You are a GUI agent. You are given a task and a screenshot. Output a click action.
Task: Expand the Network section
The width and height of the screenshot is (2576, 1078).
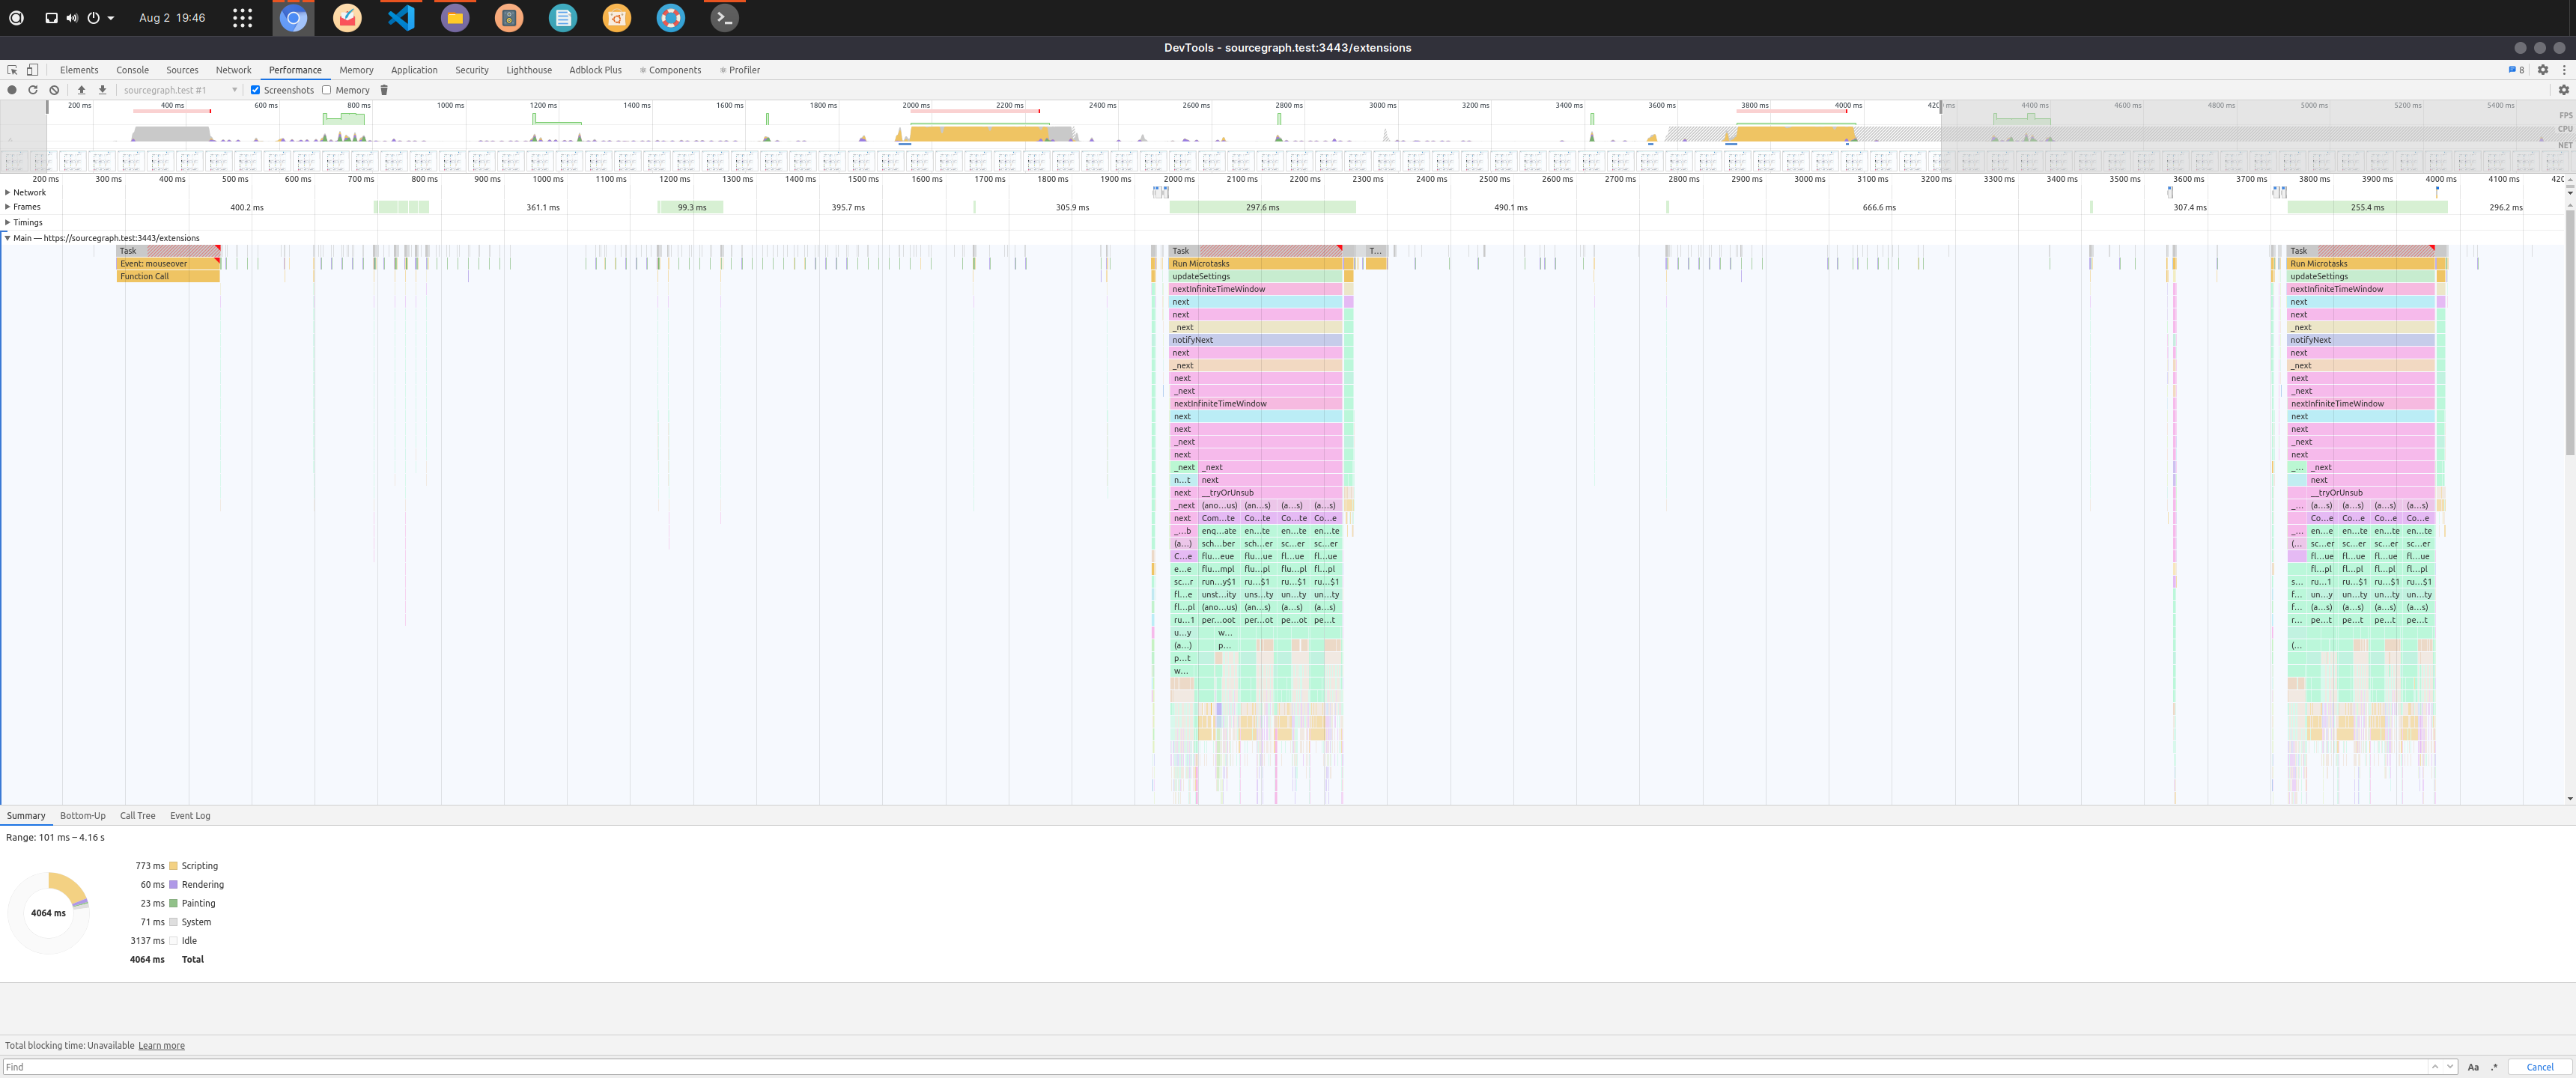(7, 192)
